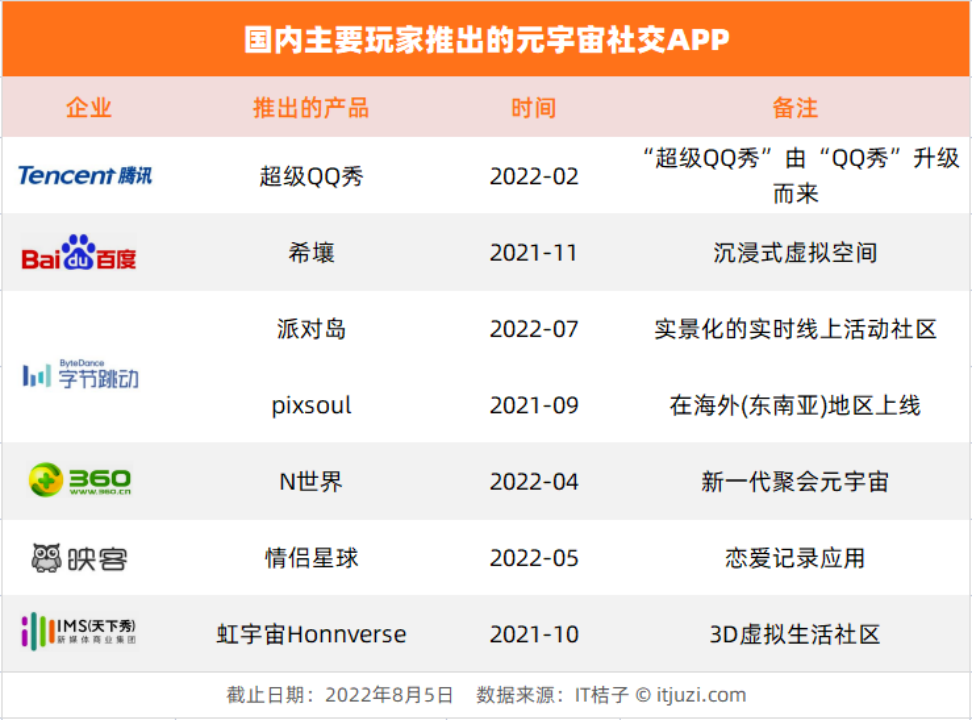Click the 时间 column header

(x=534, y=107)
